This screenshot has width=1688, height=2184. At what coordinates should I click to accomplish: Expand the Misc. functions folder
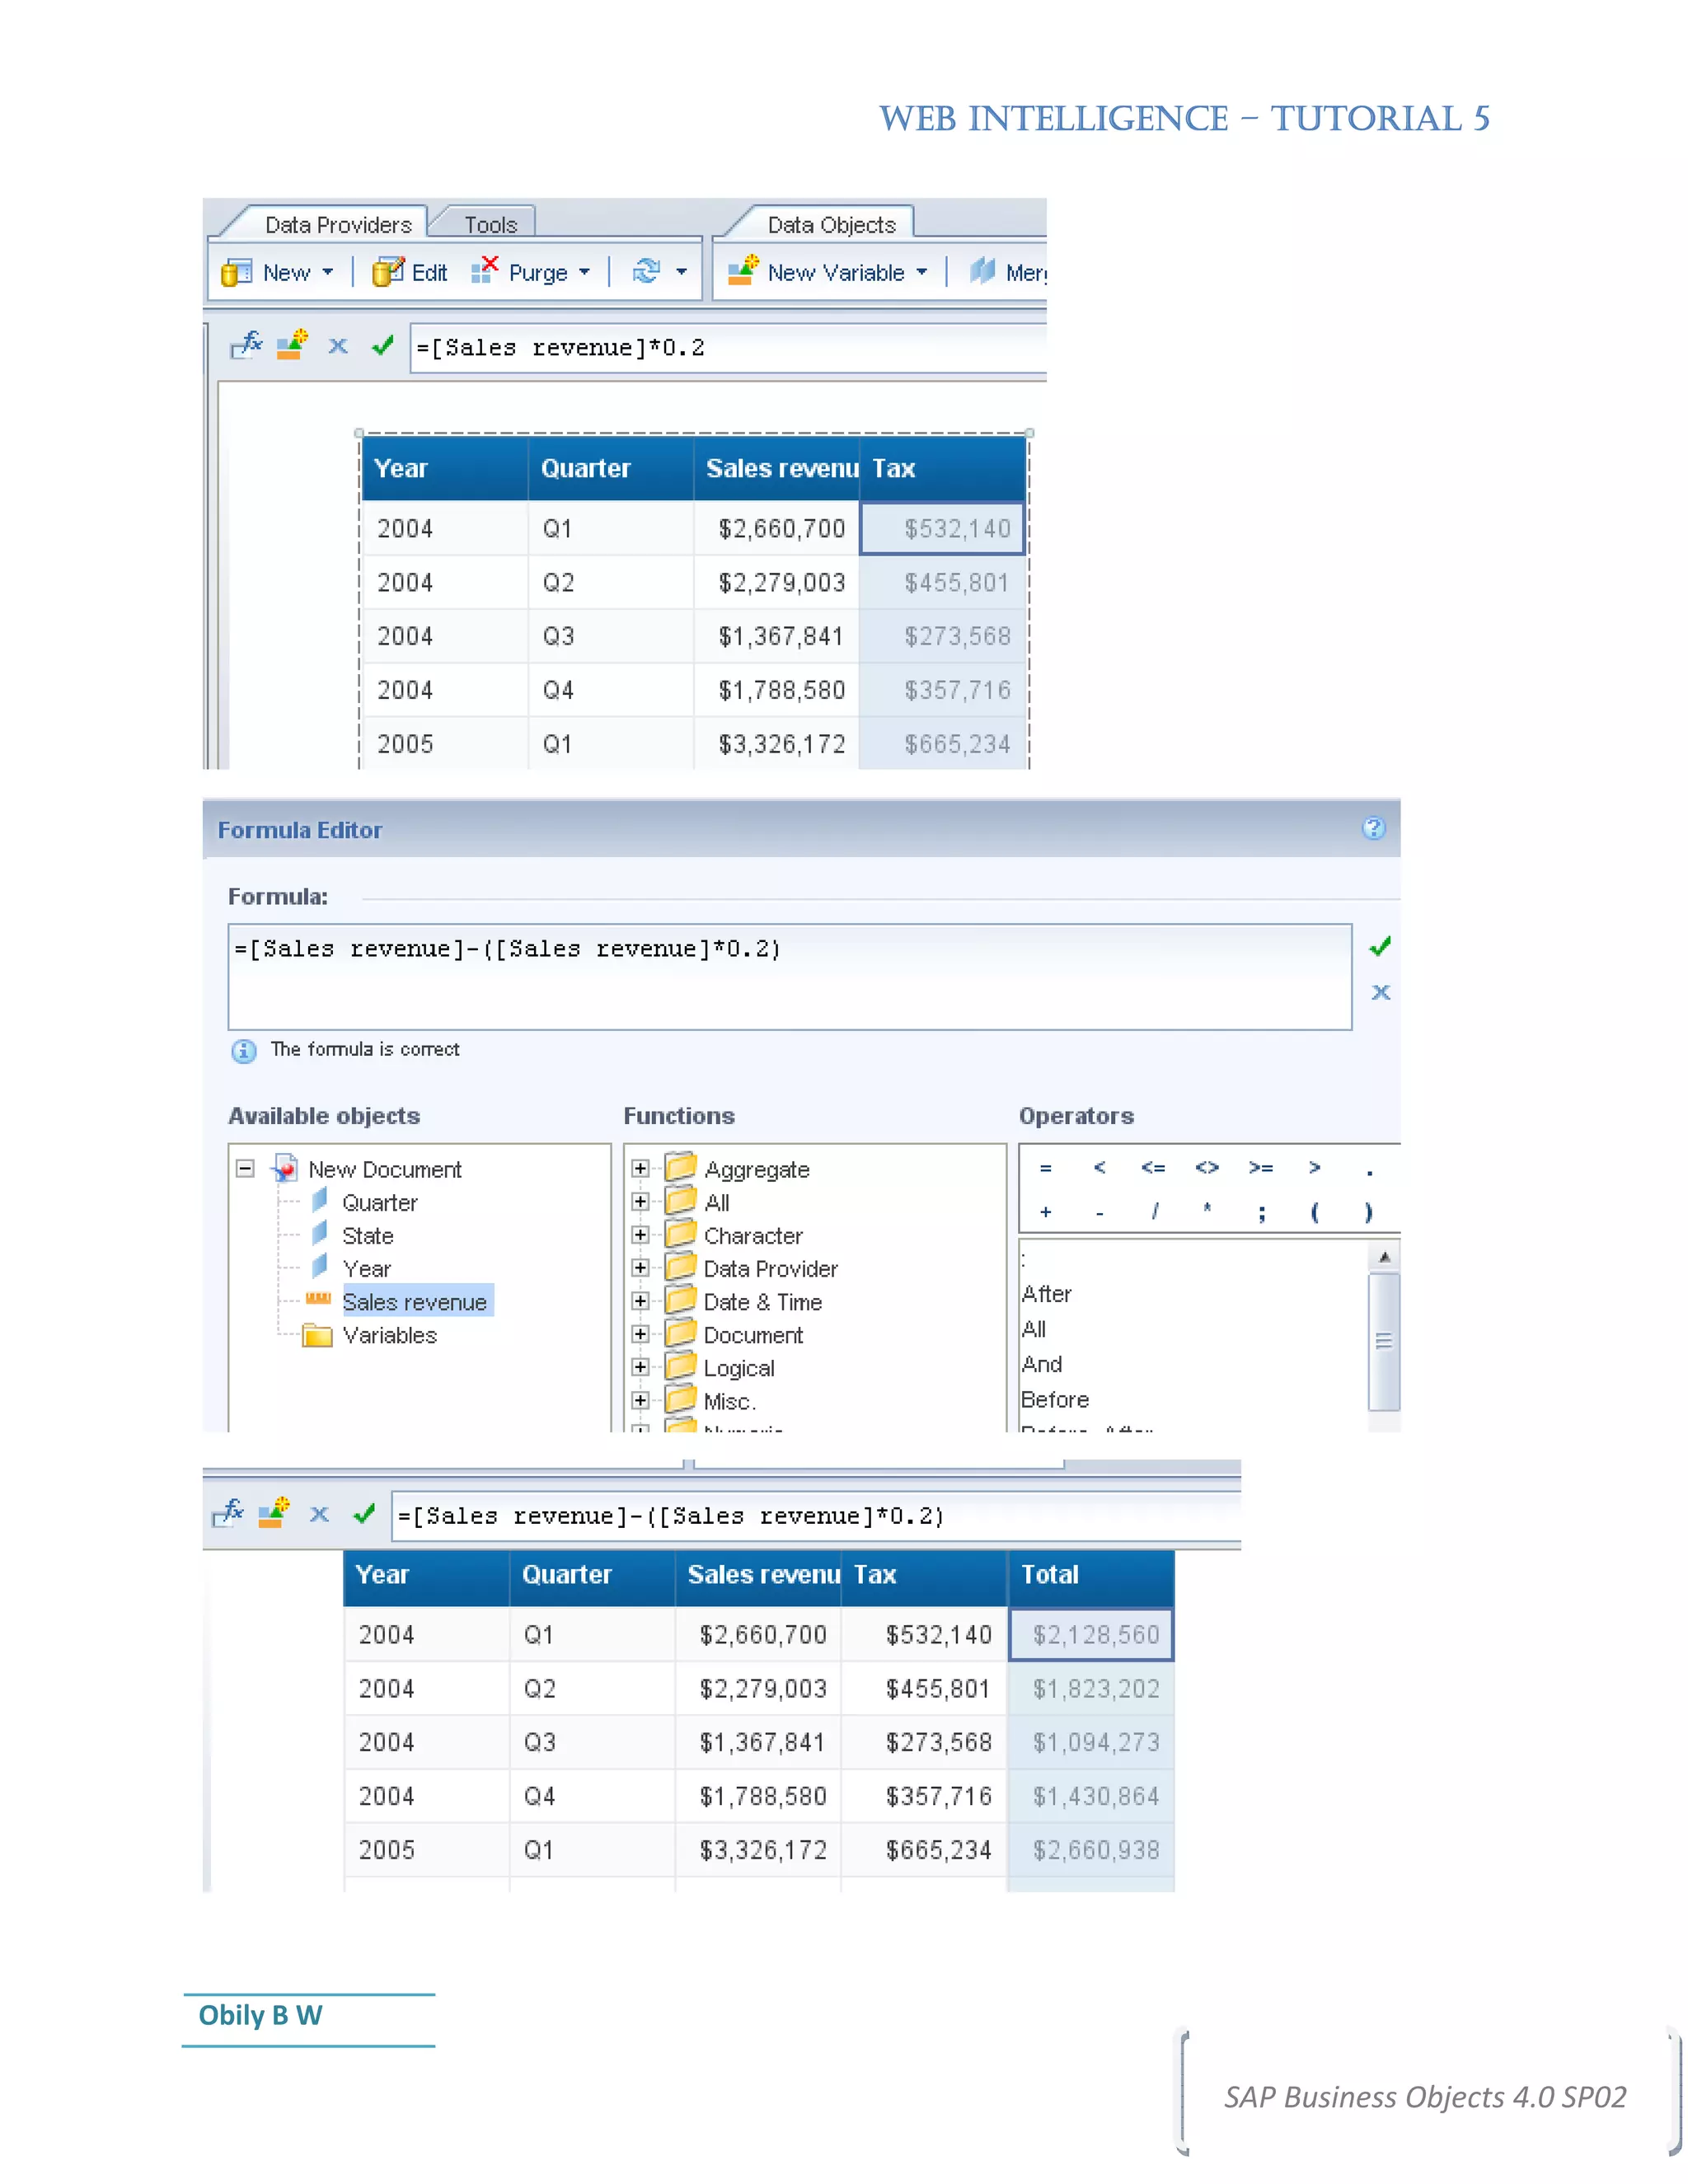click(640, 1399)
